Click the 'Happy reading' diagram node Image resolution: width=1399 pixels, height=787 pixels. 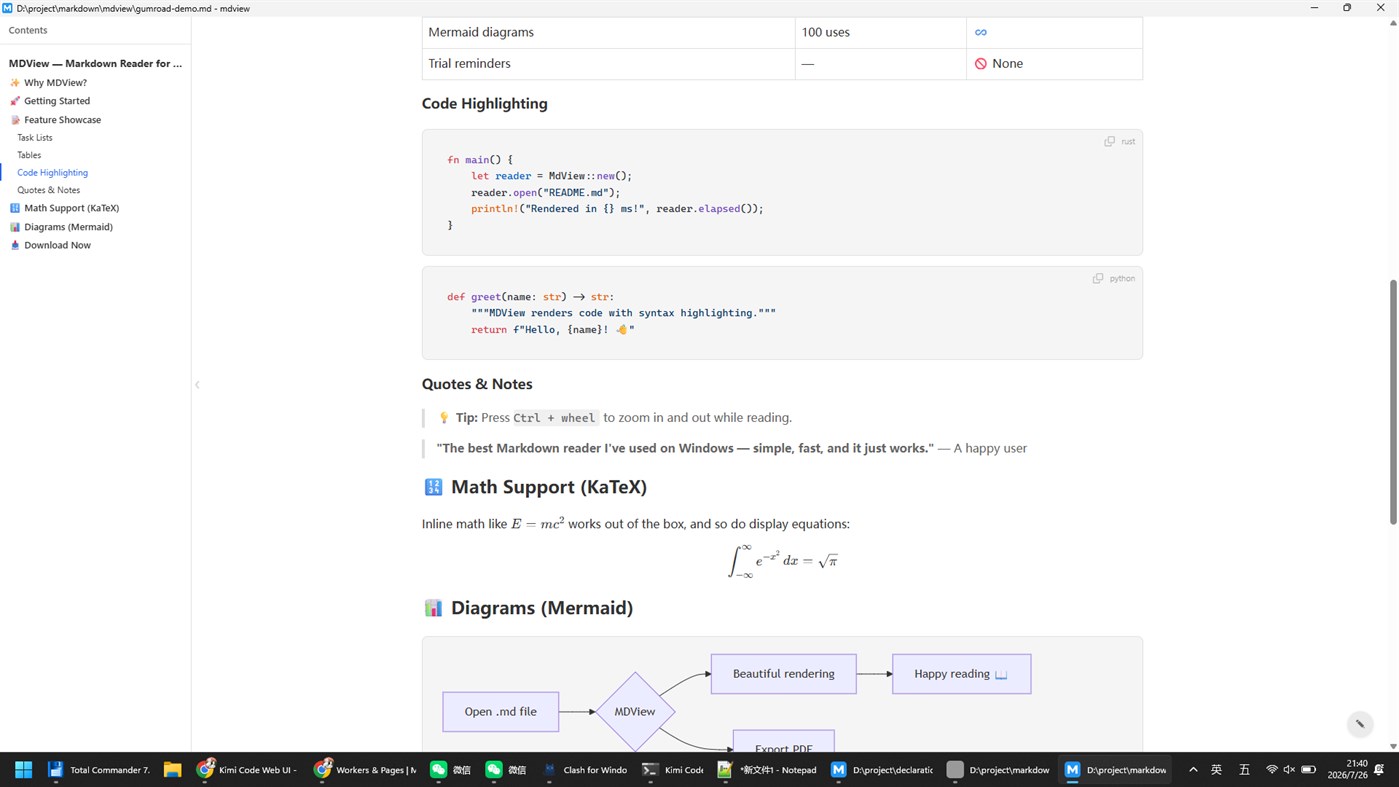961,674
